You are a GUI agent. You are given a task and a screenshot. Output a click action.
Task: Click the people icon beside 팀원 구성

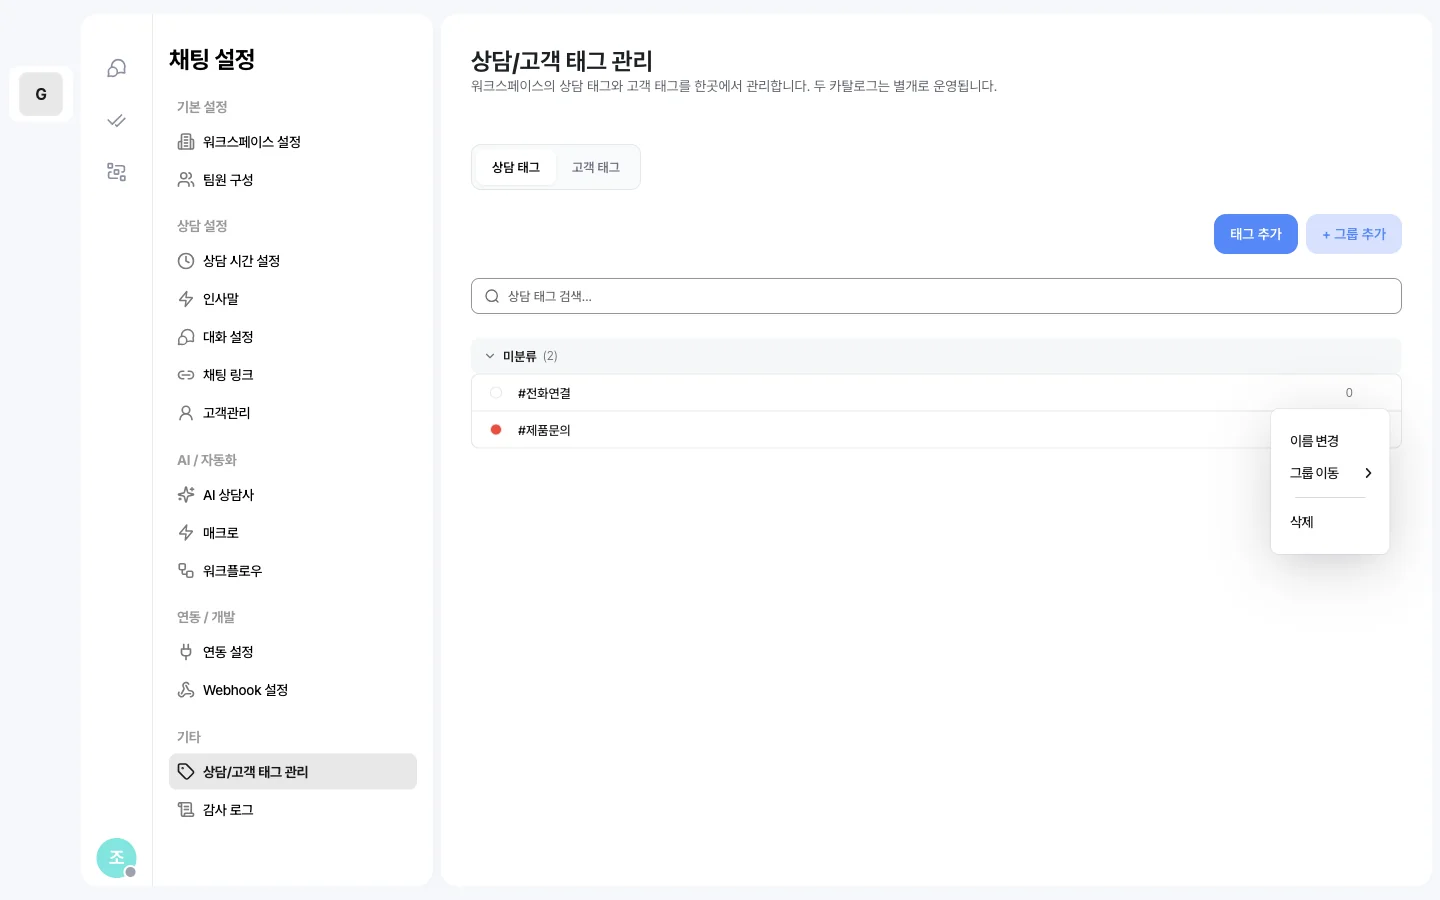(186, 180)
